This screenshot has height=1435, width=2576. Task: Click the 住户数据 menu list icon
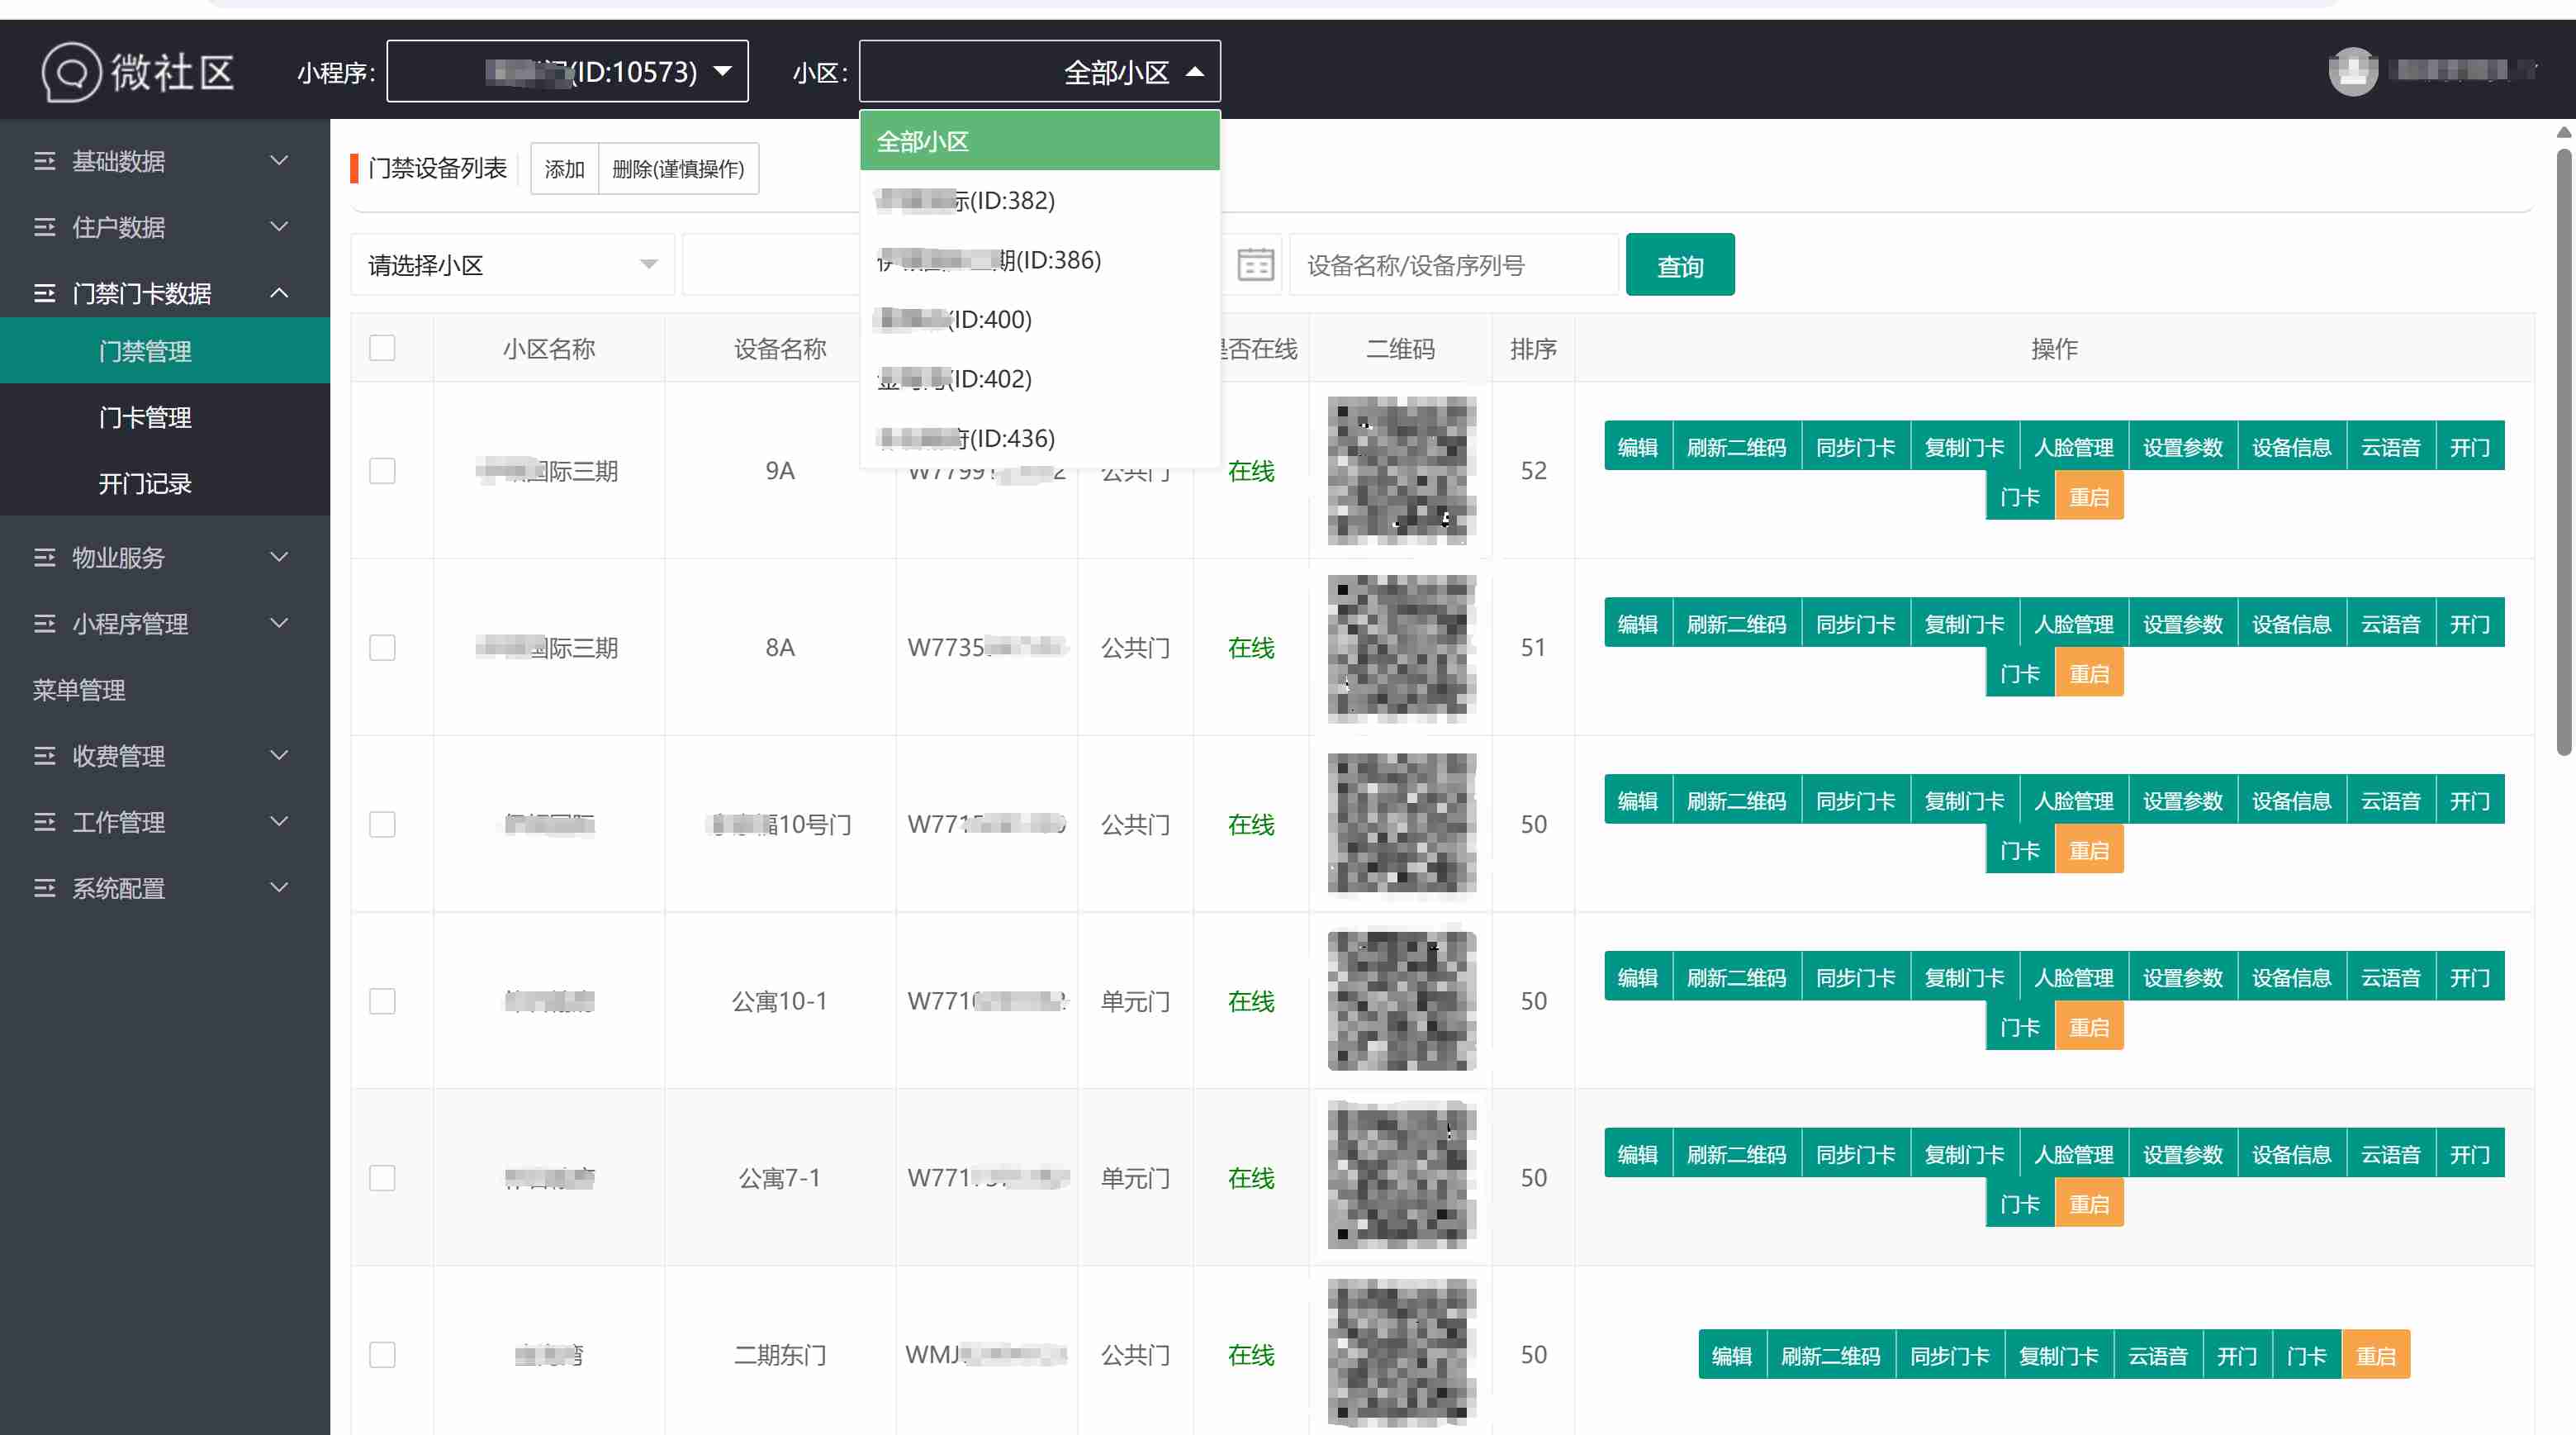(x=44, y=227)
